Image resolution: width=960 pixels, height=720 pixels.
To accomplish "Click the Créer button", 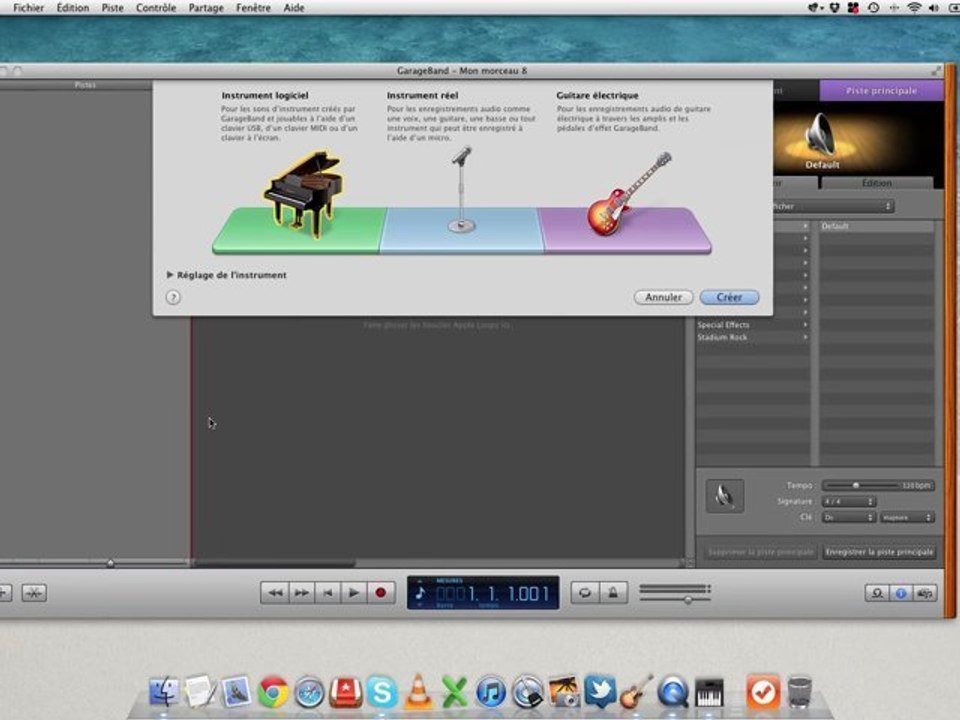I will [x=729, y=297].
